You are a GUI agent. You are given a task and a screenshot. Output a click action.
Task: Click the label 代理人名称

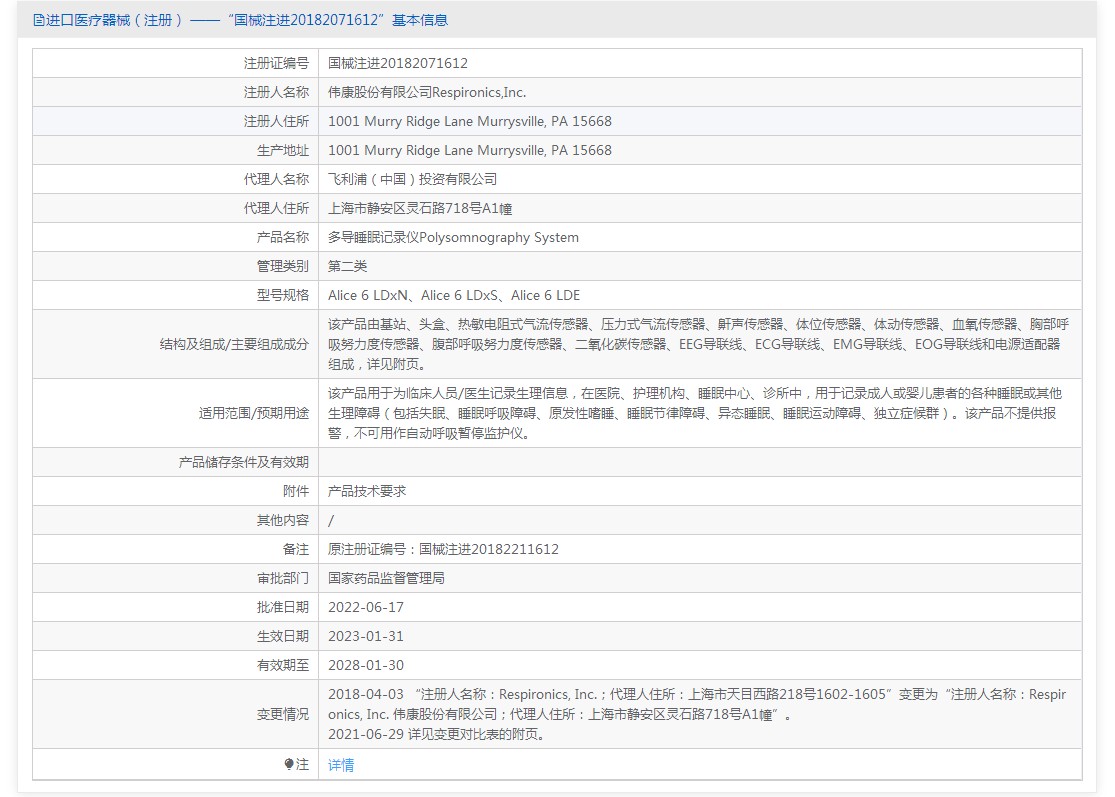pos(276,179)
